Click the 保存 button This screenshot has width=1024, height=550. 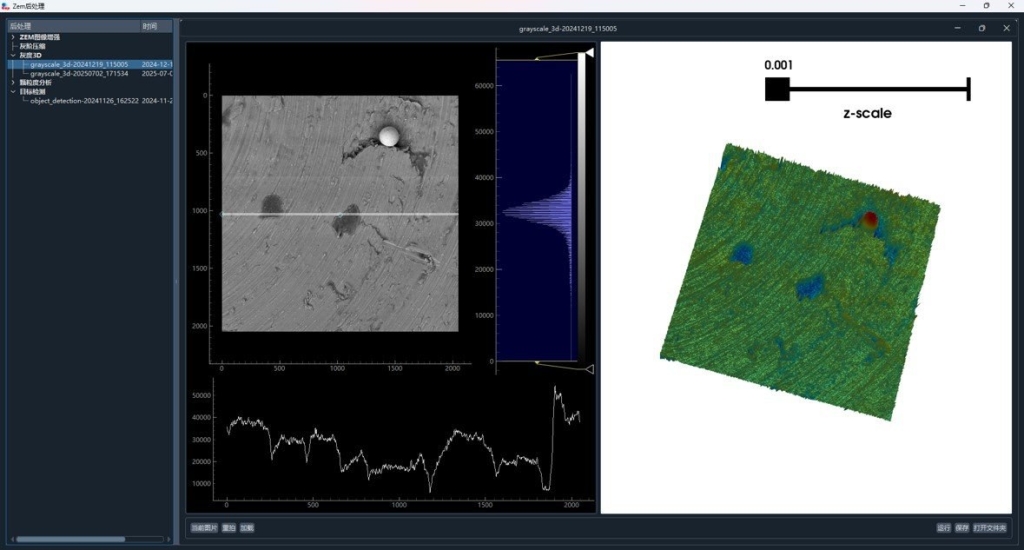pyautogui.click(x=961, y=527)
